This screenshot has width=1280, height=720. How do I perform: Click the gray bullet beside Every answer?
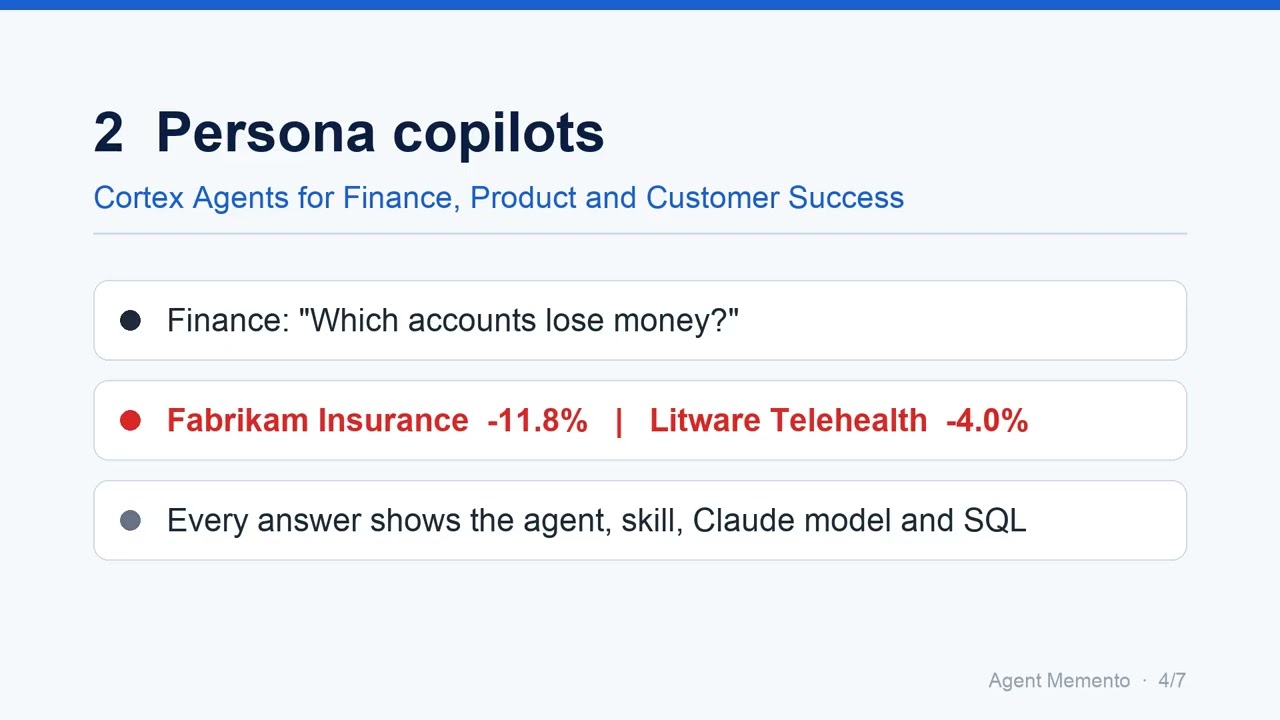pos(130,520)
